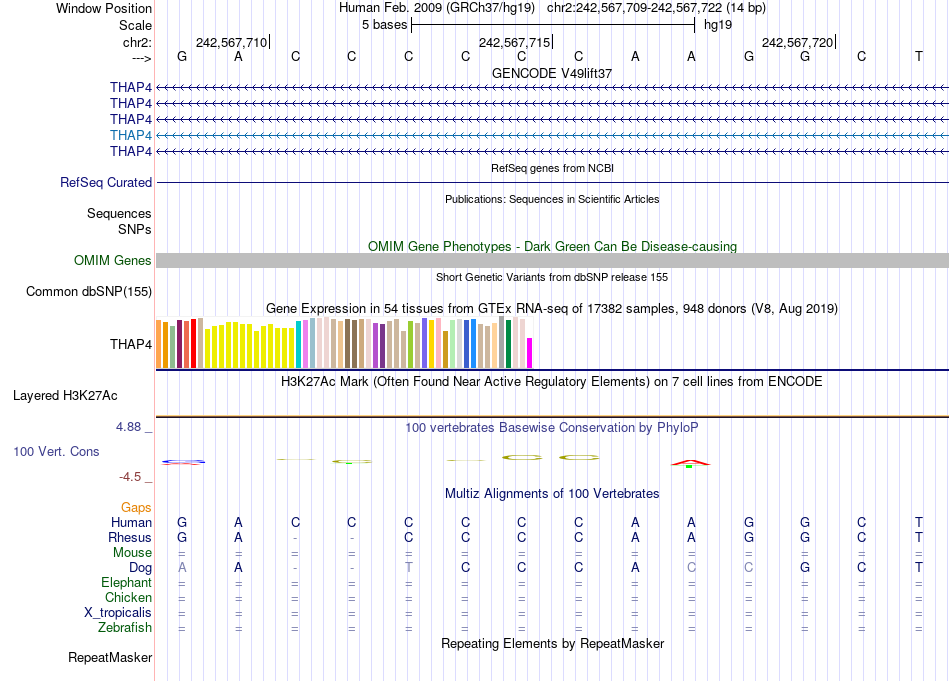This screenshot has width=950, height=681.
Task: Open Publications: Sequences in Scientific Articles title
Action: pyautogui.click(x=552, y=199)
